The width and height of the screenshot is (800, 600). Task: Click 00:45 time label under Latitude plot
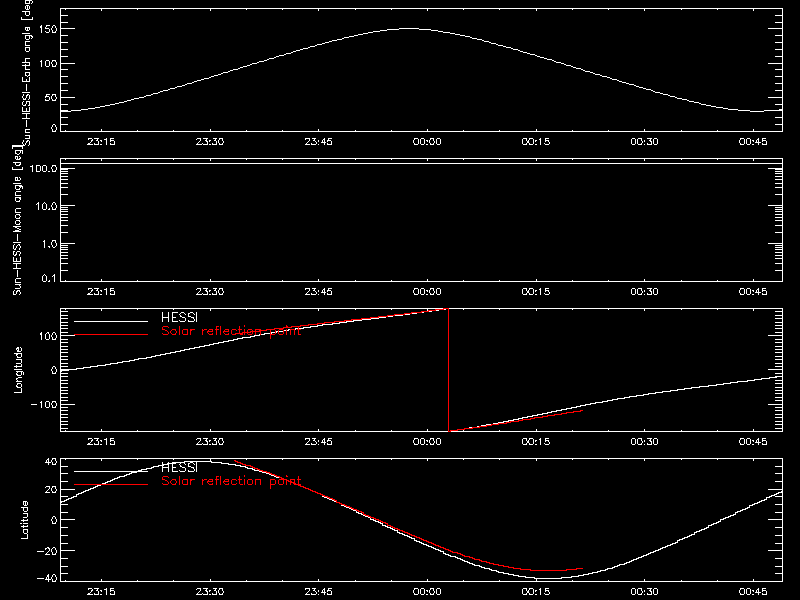coord(753,592)
